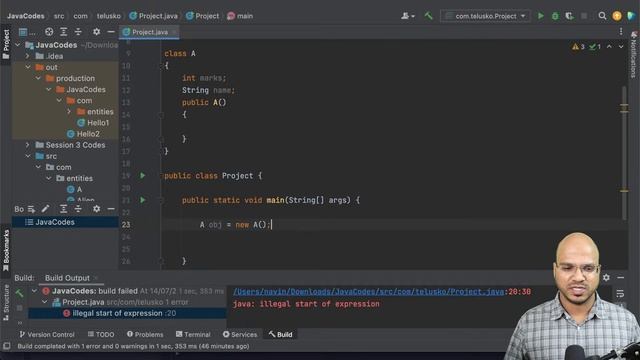Select opened file target icon in Project panel

(49, 31)
